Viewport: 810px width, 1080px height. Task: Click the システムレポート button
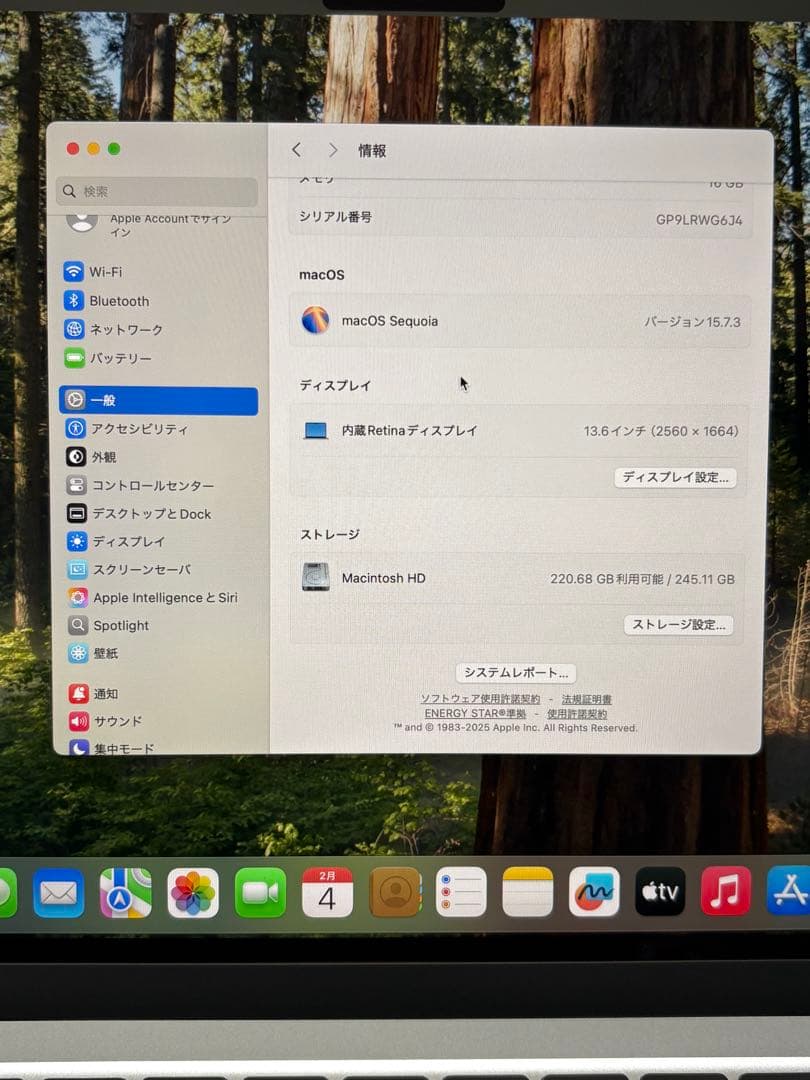point(516,672)
